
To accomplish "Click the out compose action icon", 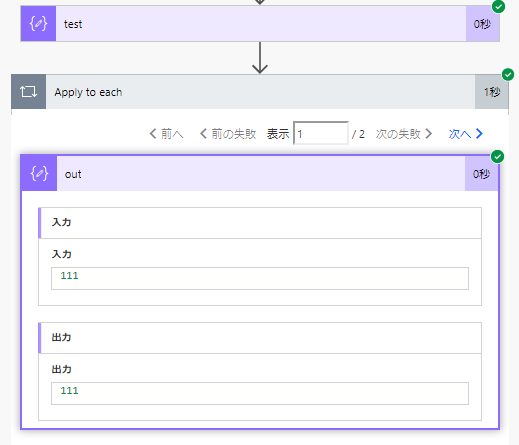I will 39,173.
